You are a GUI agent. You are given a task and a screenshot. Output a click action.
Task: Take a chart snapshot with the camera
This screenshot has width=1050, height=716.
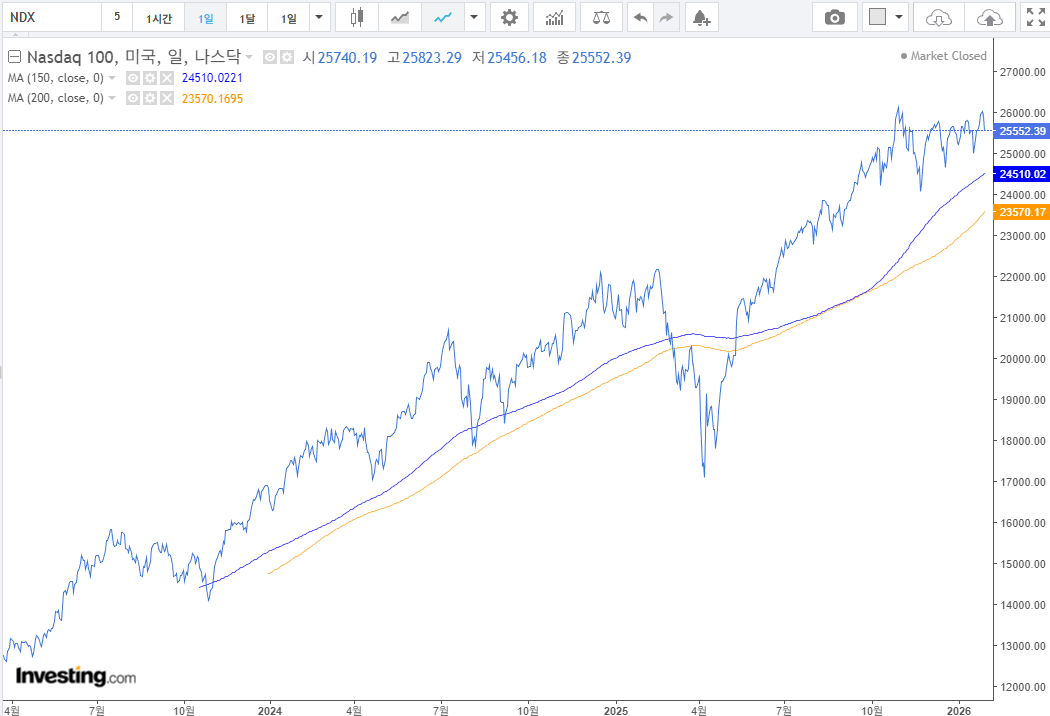click(x=834, y=17)
